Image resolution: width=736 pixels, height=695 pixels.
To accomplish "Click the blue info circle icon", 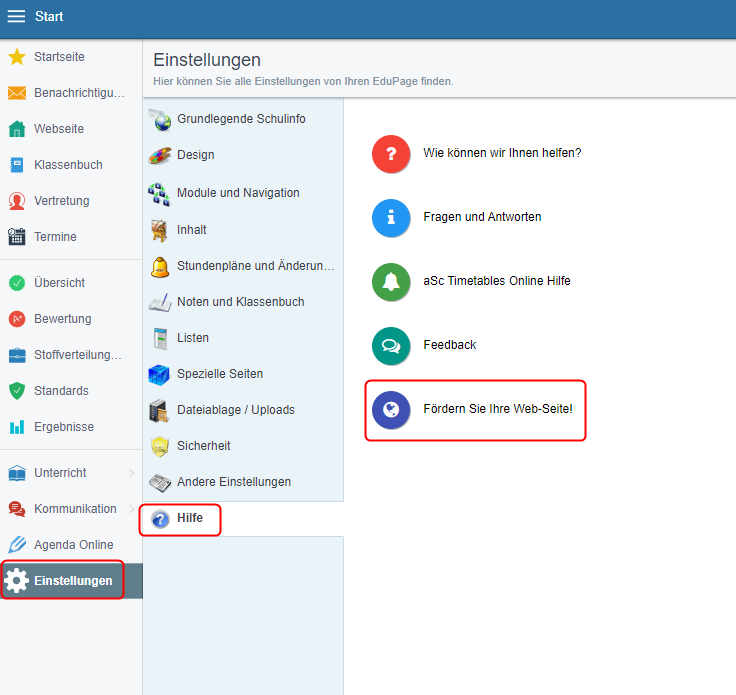I will (391, 218).
